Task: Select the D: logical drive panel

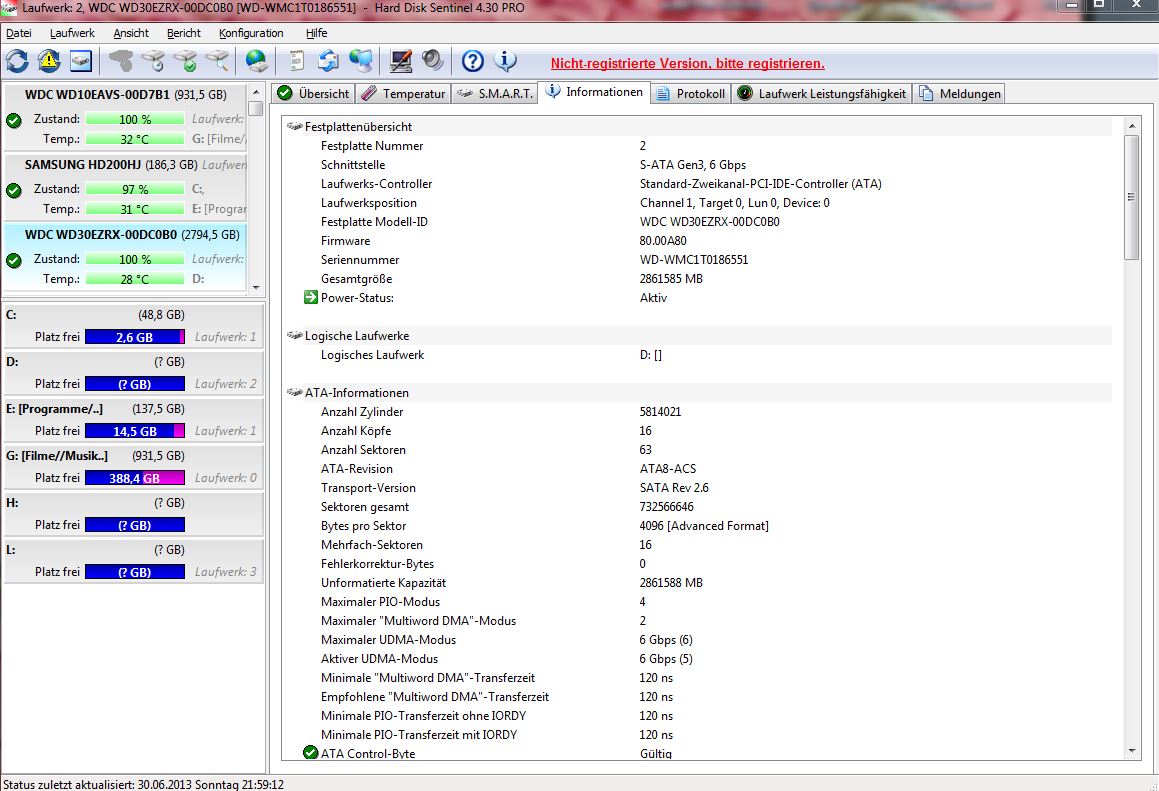Action: click(133, 373)
